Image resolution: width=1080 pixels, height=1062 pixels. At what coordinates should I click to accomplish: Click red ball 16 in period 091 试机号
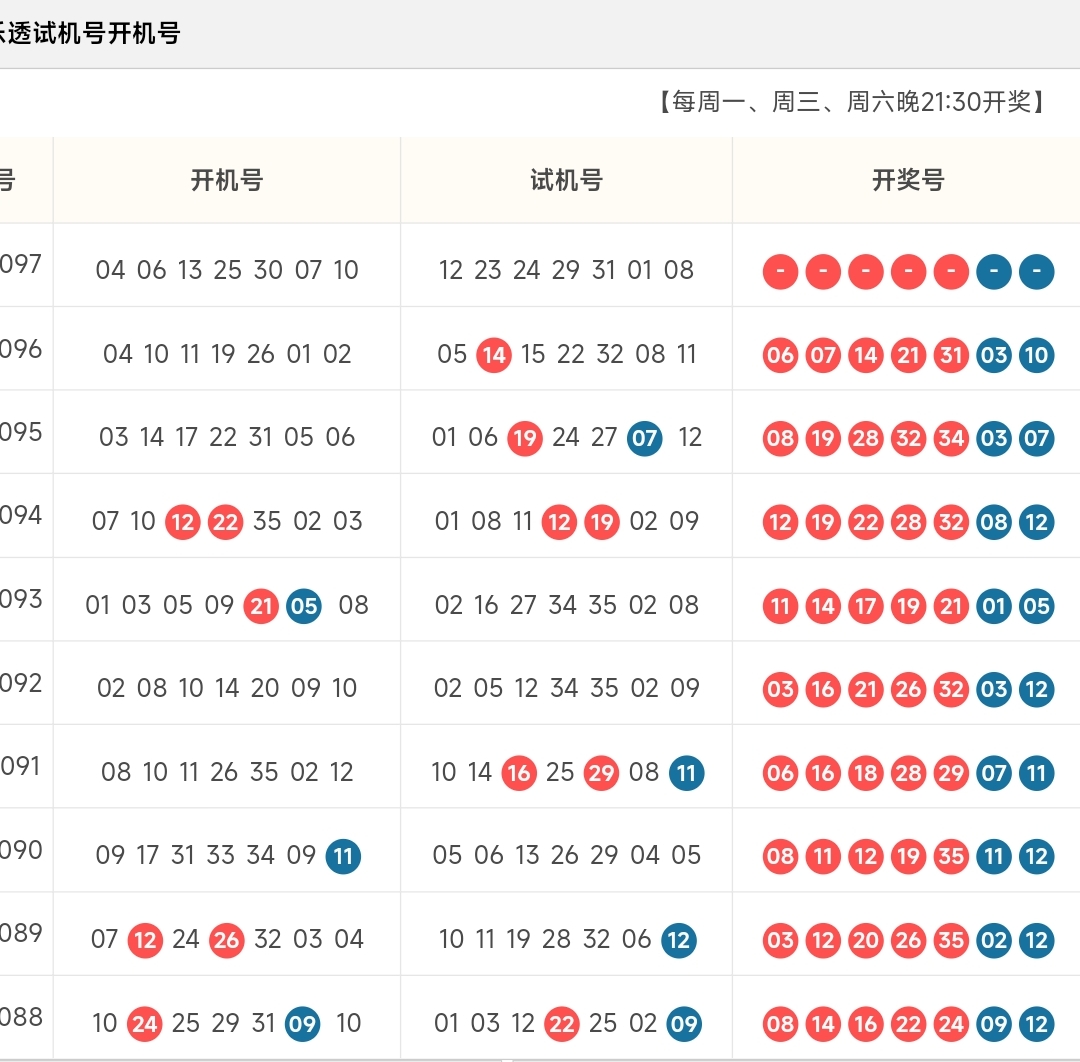[x=519, y=773]
